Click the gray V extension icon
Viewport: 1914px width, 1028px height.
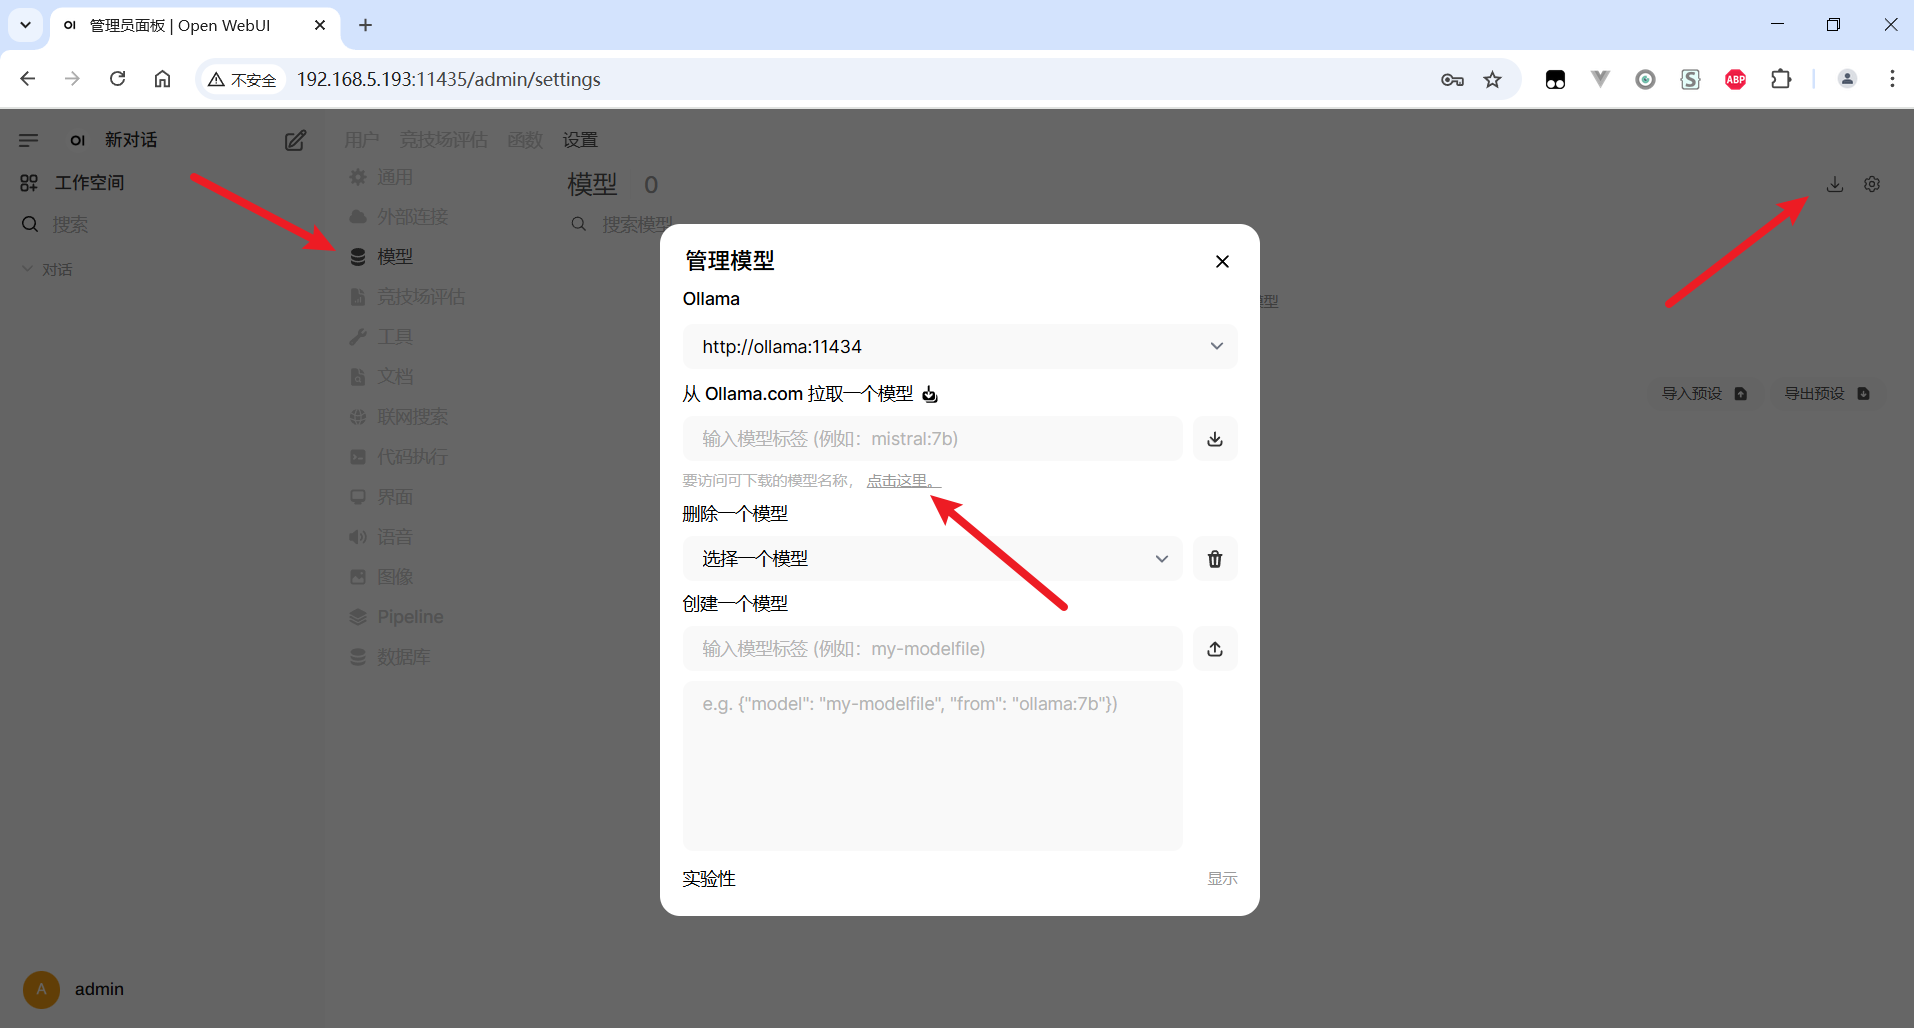tap(1600, 79)
